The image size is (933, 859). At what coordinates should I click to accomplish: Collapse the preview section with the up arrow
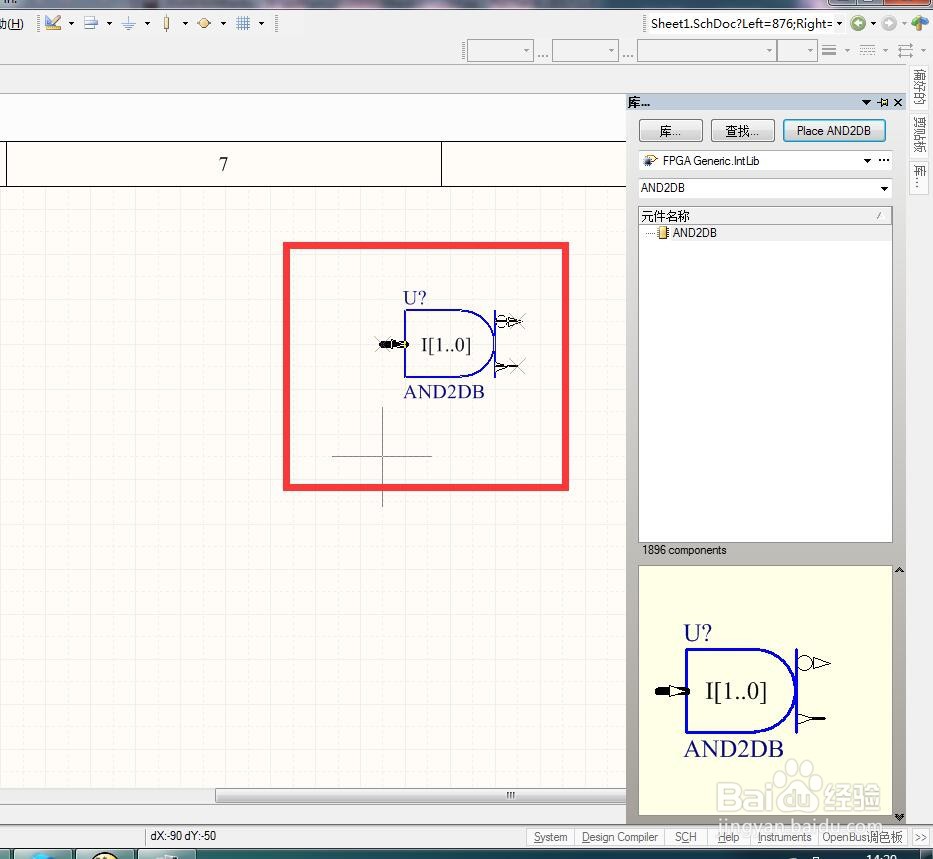(x=899, y=570)
